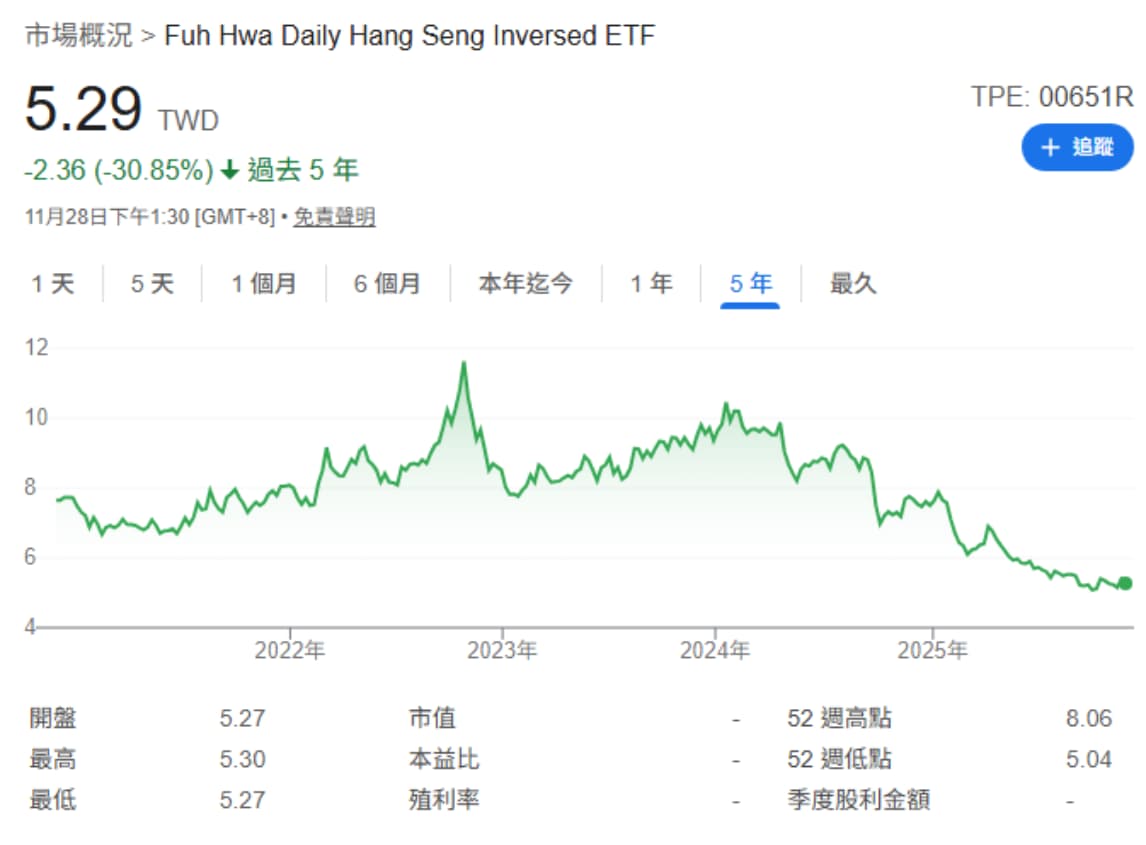Switch to the 5天 time range tab
This screenshot has height=845, width=1146.
(x=153, y=284)
